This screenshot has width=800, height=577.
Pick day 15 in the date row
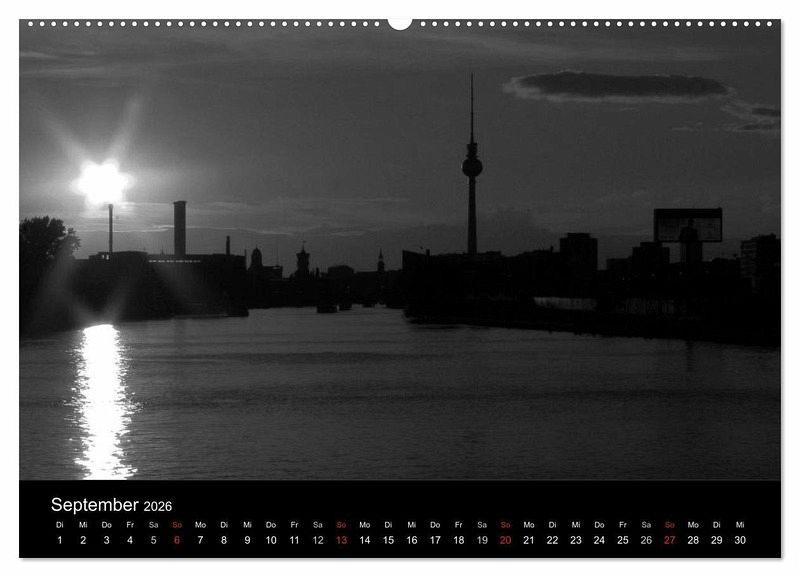(388, 540)
